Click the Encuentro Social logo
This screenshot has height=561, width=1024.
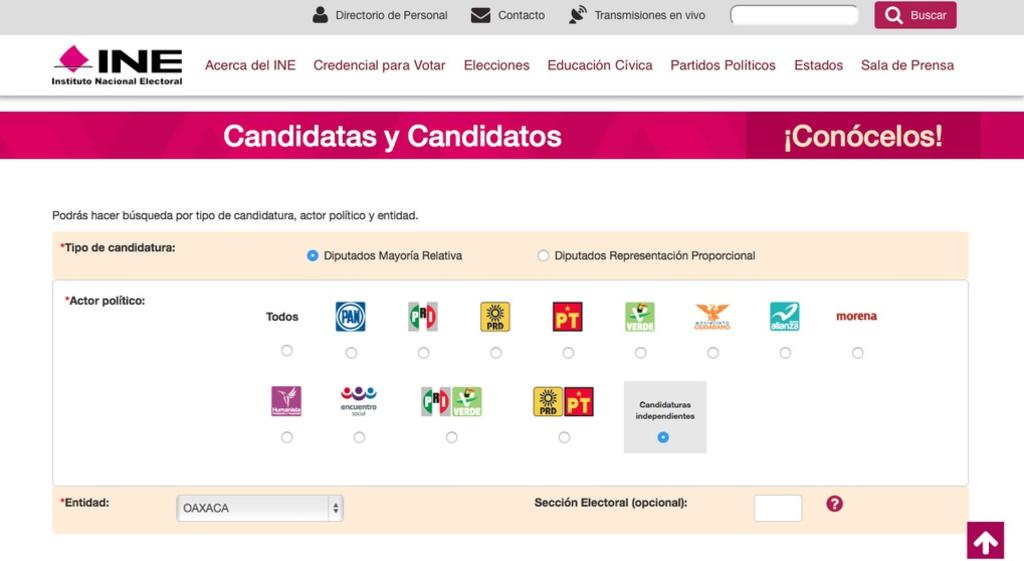pyautogui.click(x=359, y=401)
